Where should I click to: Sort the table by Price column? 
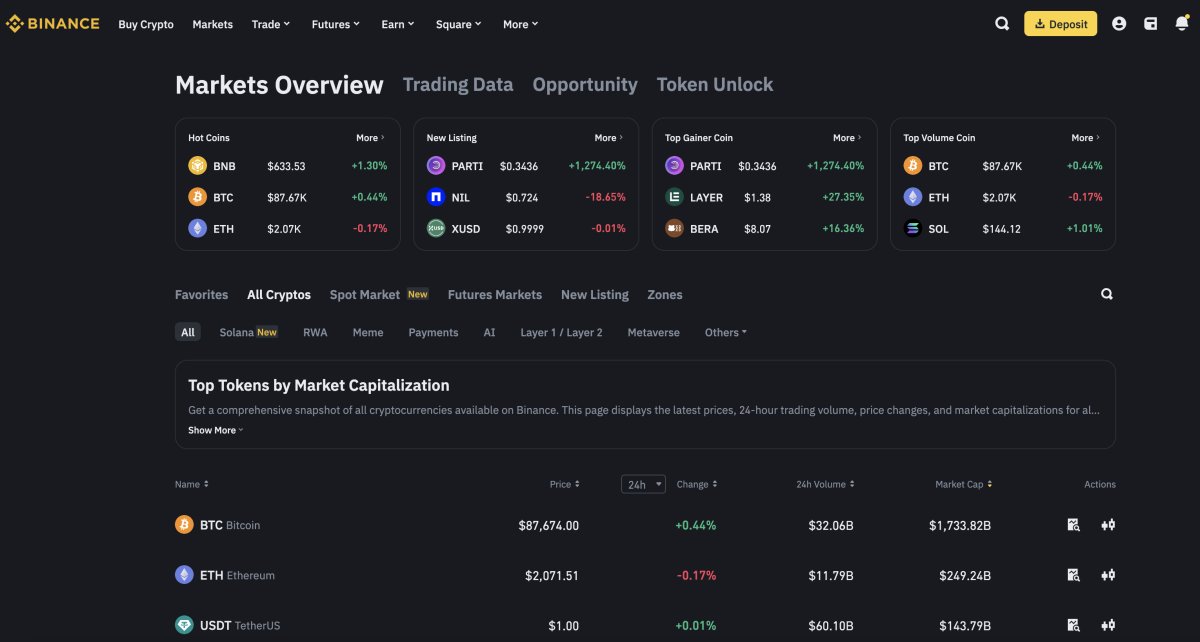click(564, 485)
